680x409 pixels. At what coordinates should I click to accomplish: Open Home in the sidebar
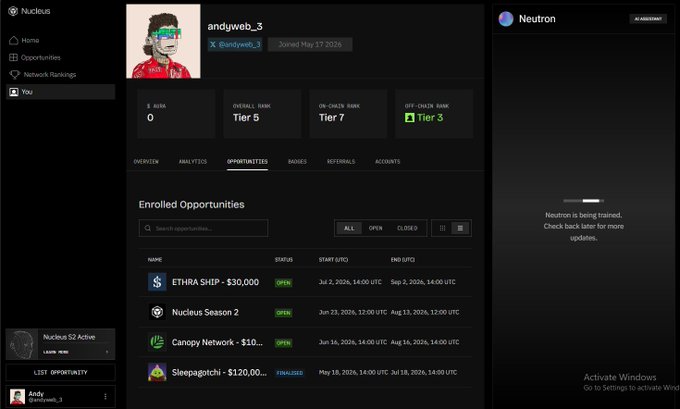point(60,40)
